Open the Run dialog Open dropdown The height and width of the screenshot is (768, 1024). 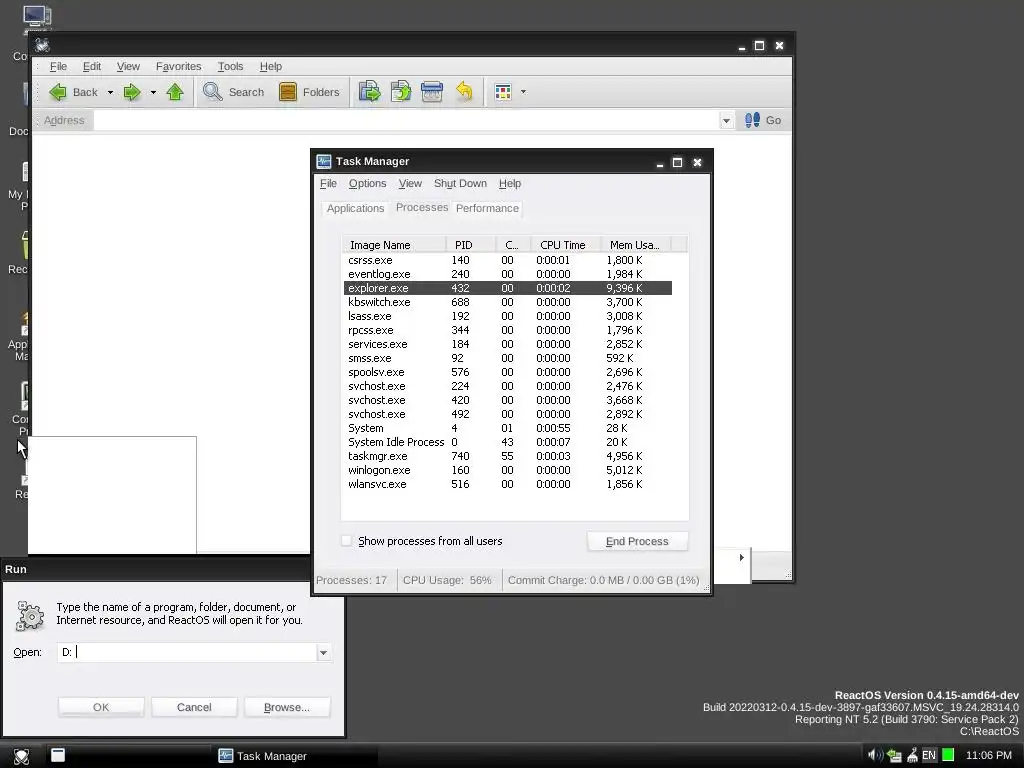[x=323, y=652]
